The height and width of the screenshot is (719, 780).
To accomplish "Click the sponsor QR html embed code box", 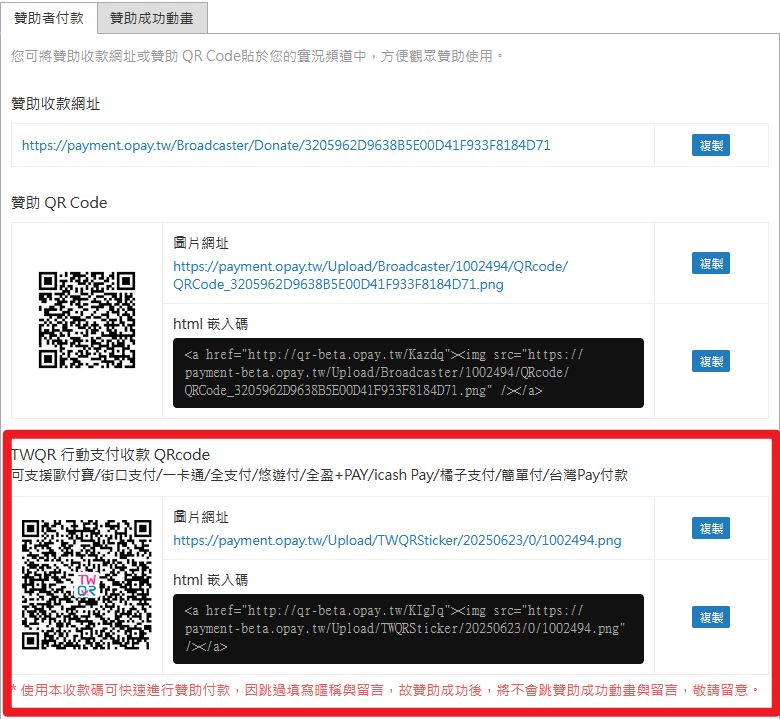I will [408, 373].
